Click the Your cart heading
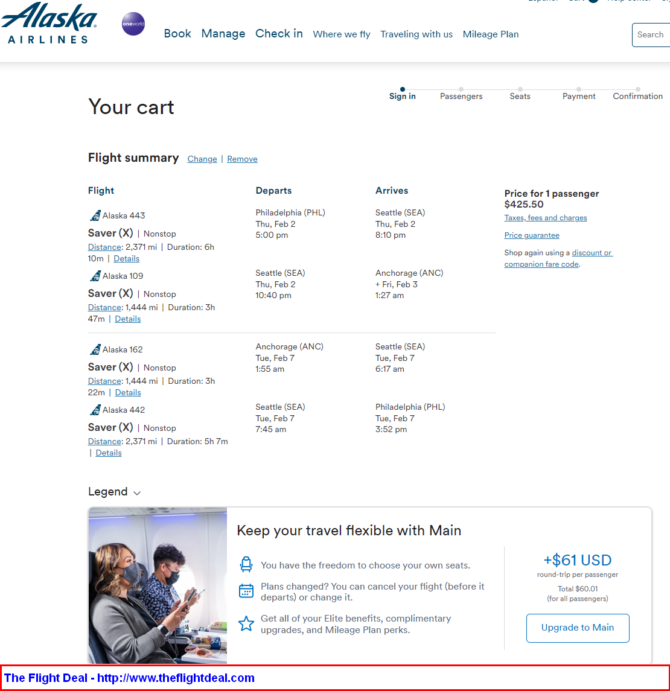This screenshot has width=670, height=691. pos(131,107)
